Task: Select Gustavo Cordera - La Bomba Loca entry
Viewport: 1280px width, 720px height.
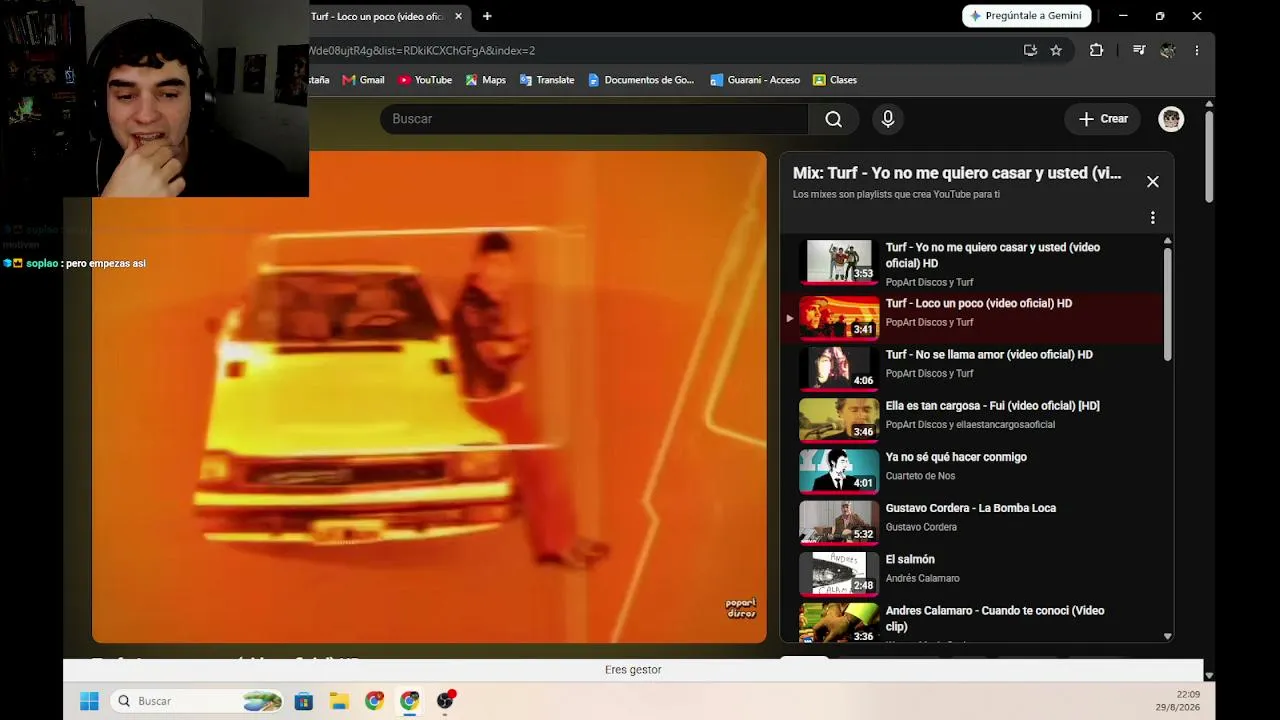Action: pos(972,521)
